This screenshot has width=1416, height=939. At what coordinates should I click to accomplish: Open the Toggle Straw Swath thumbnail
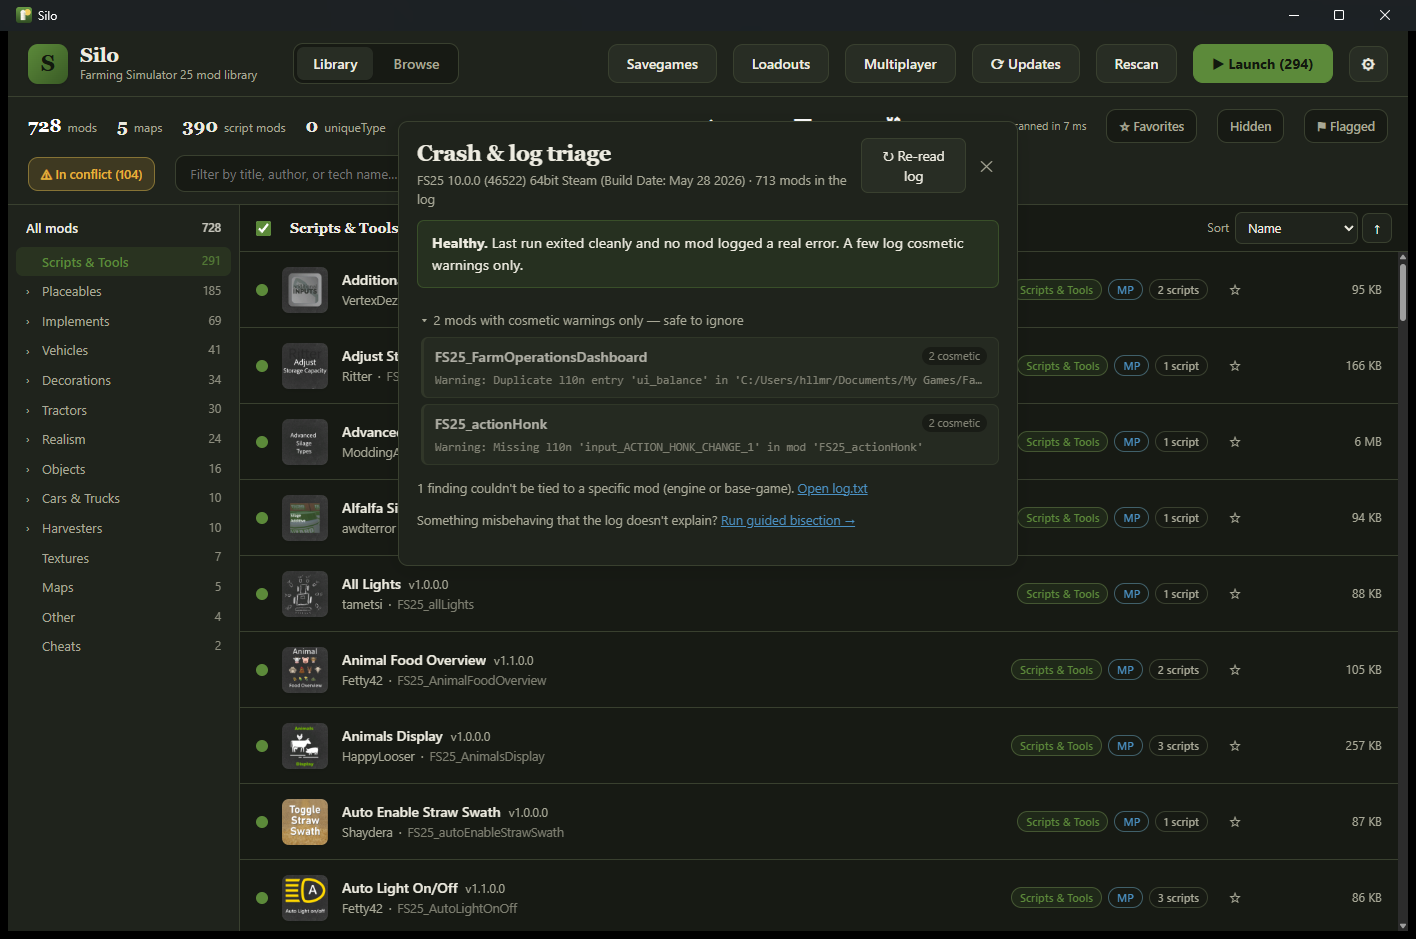click(305, 822)
